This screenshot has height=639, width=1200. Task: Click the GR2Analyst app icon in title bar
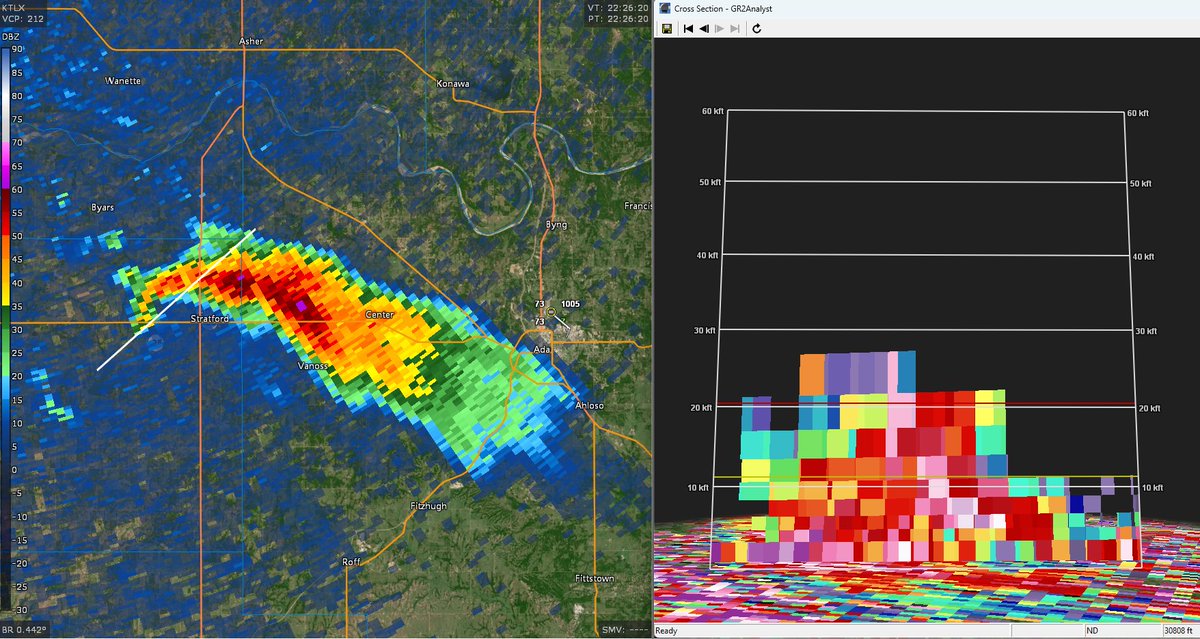point(665,8)
